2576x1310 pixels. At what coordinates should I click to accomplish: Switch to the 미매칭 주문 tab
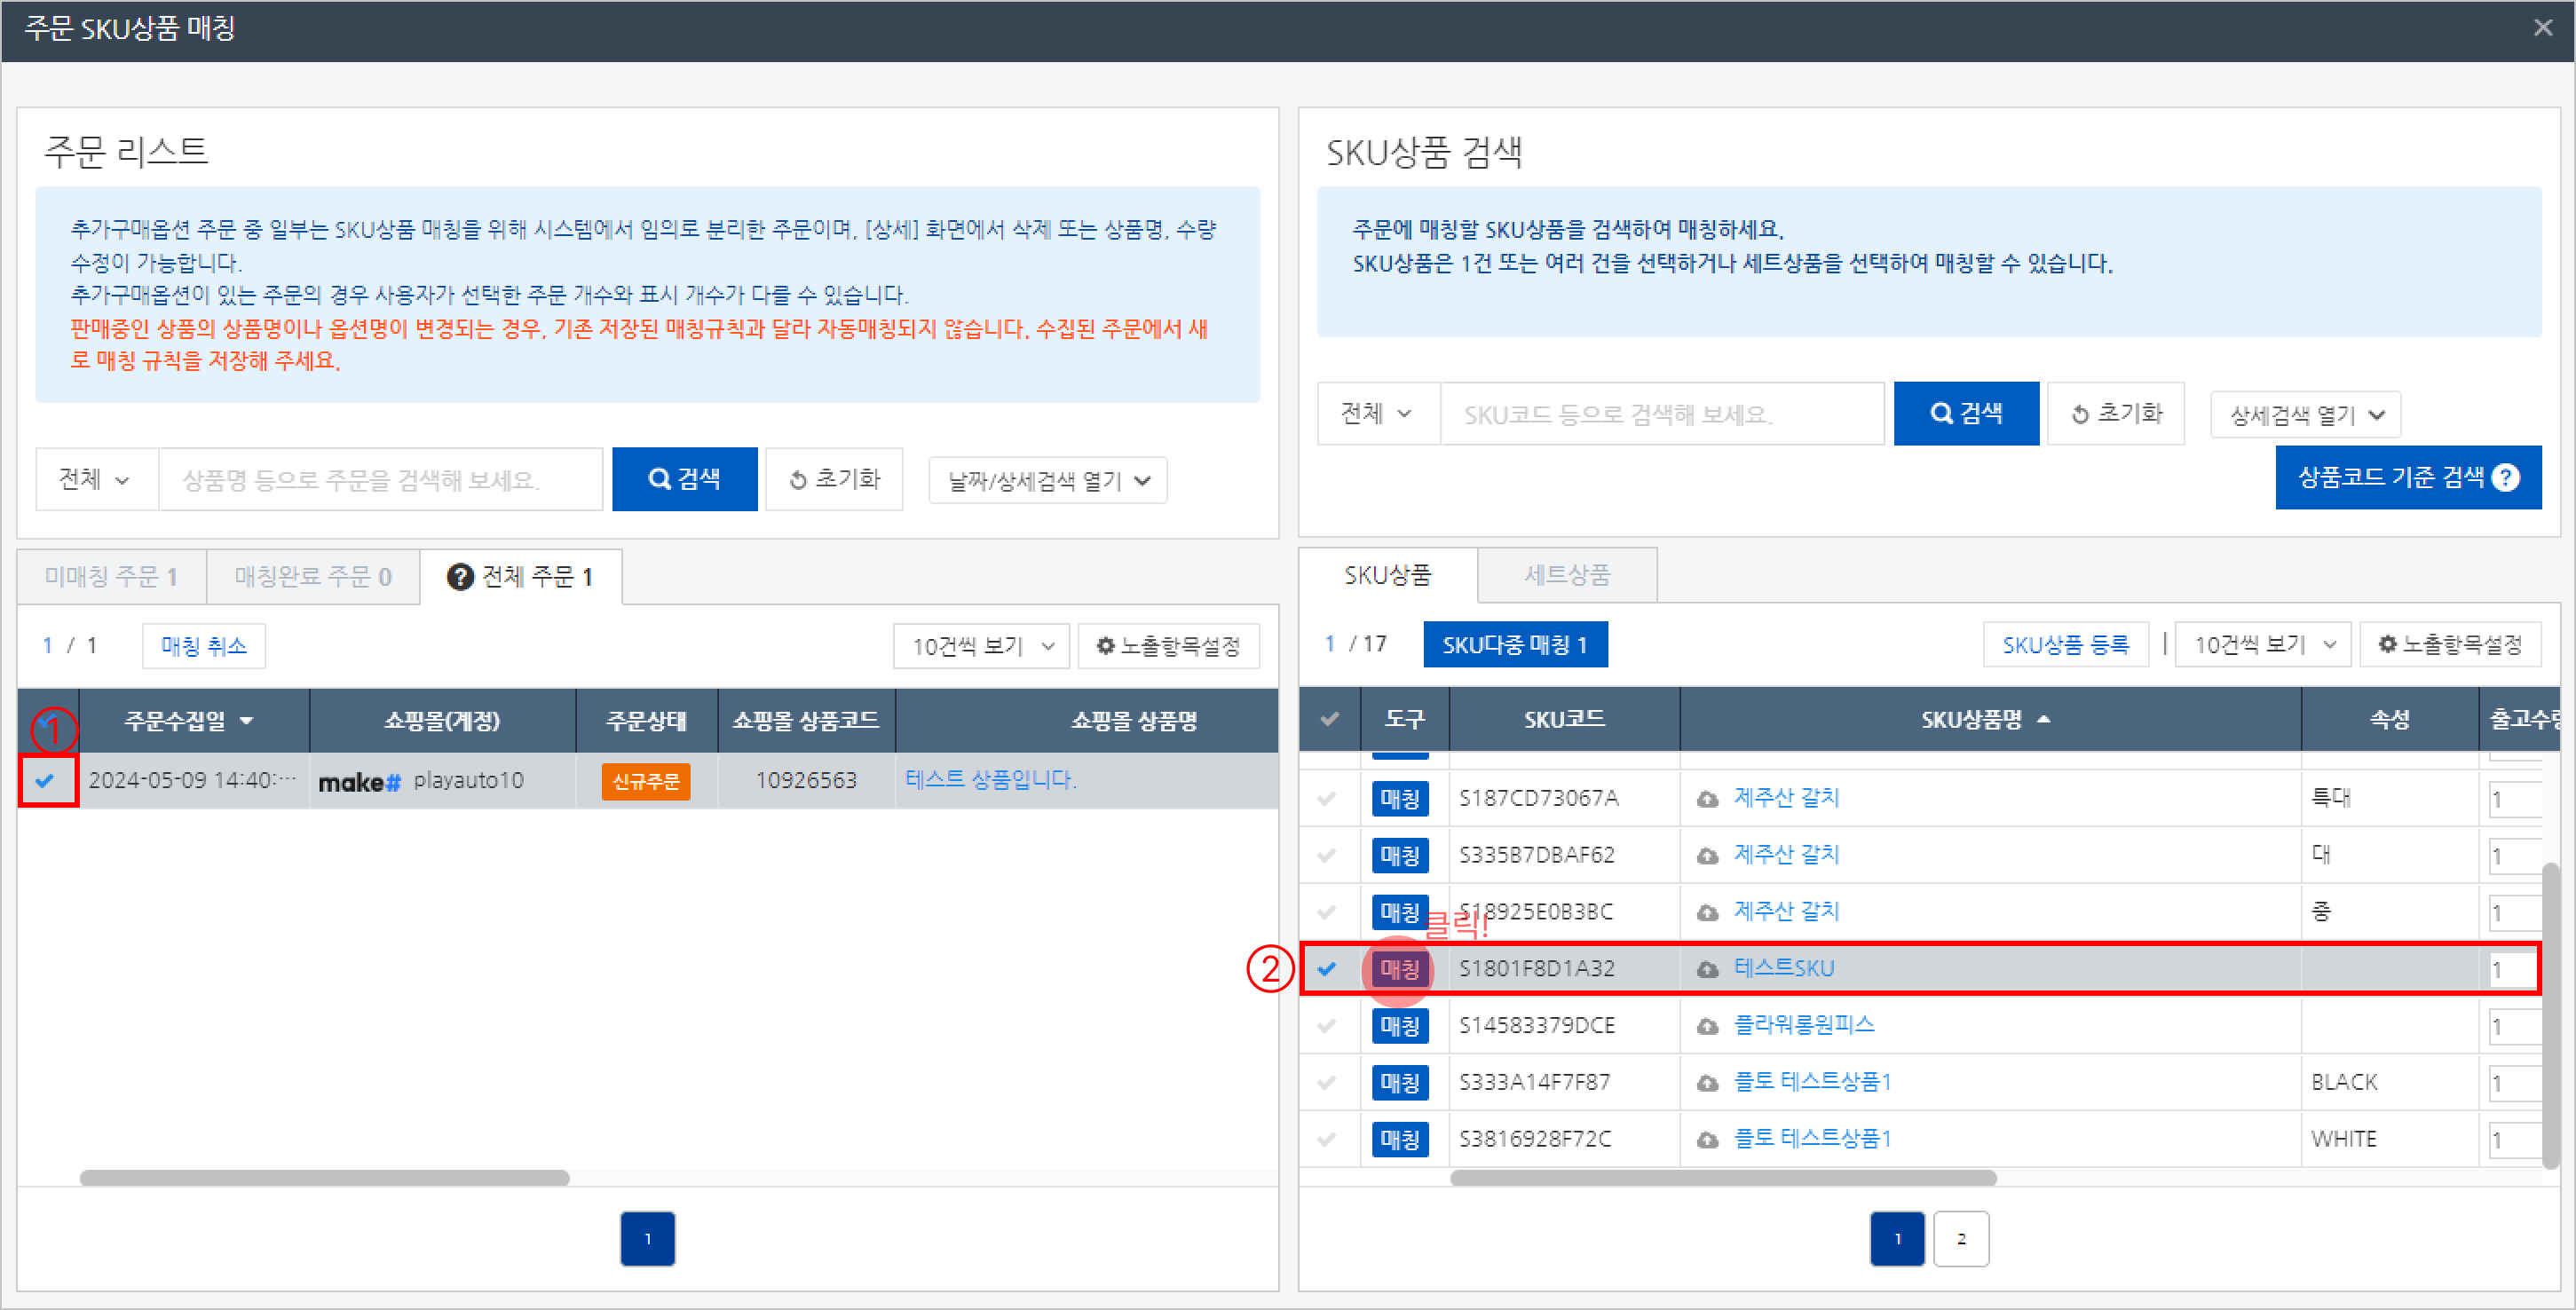tap(111, 577)
